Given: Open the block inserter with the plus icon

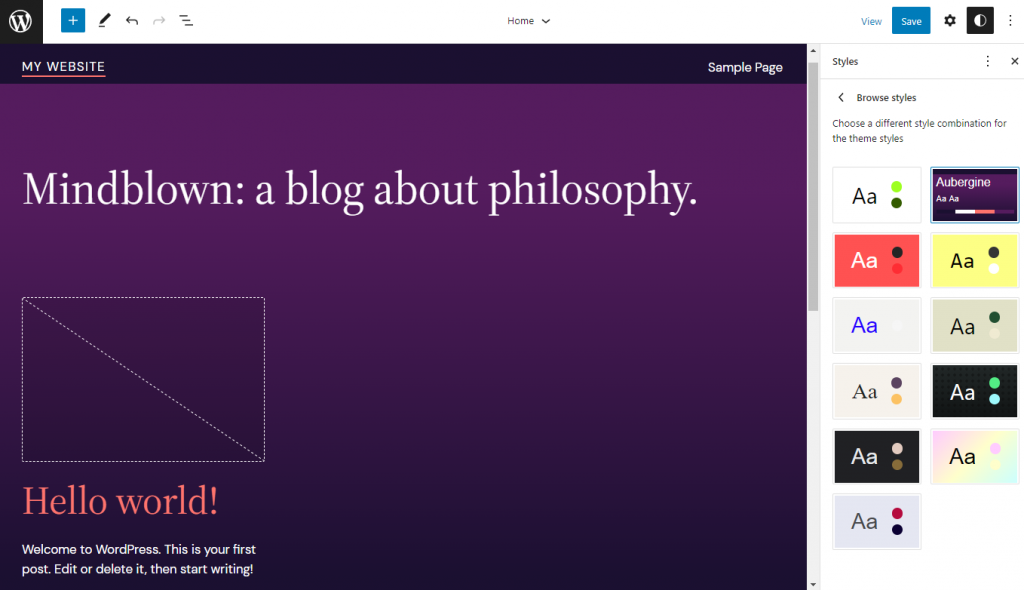Looking at the screenshot, I should (x=72, y=20).
